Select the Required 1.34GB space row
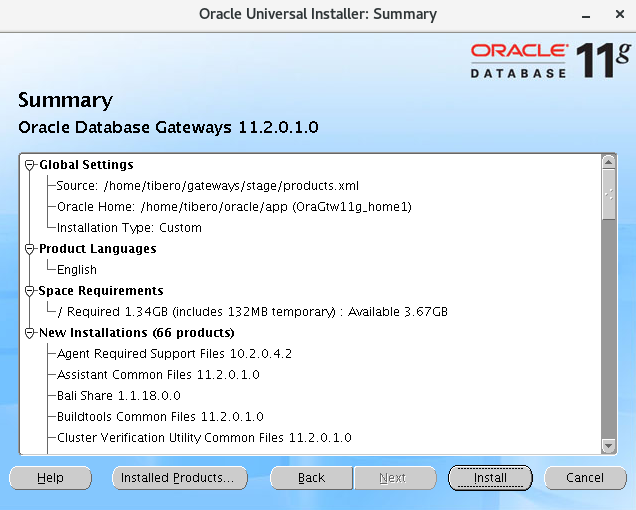Screen dimensions: 636x510 point(252,312)
